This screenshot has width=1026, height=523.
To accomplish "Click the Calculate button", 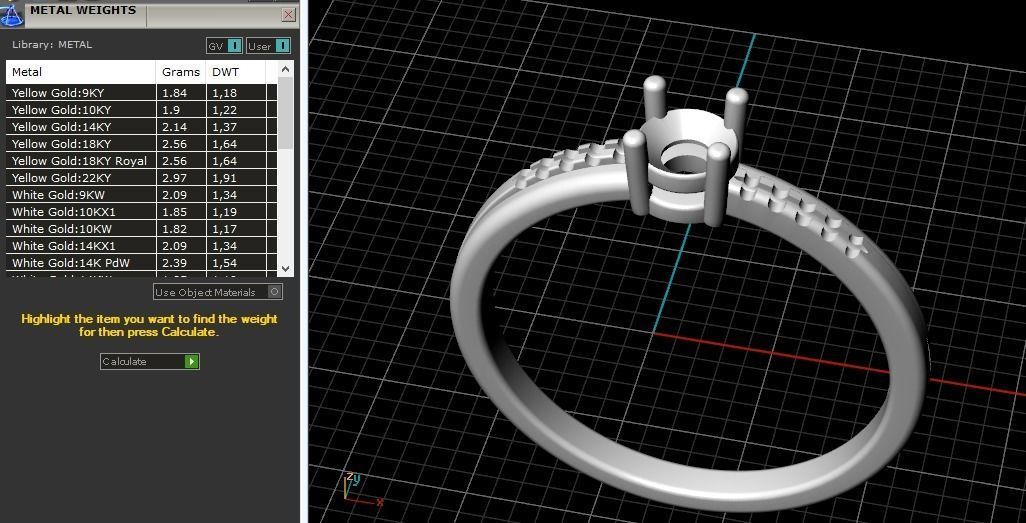I will 149,361.
